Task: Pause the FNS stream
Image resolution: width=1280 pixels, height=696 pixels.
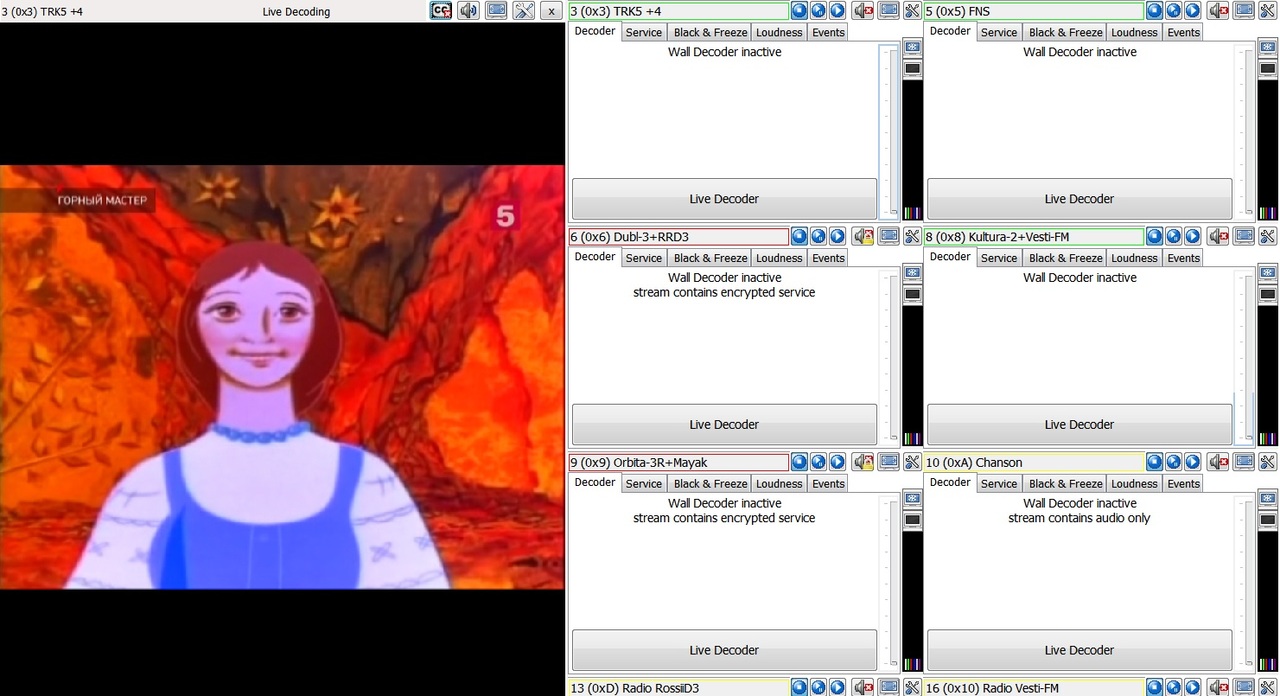Action: pos(1174,11)
